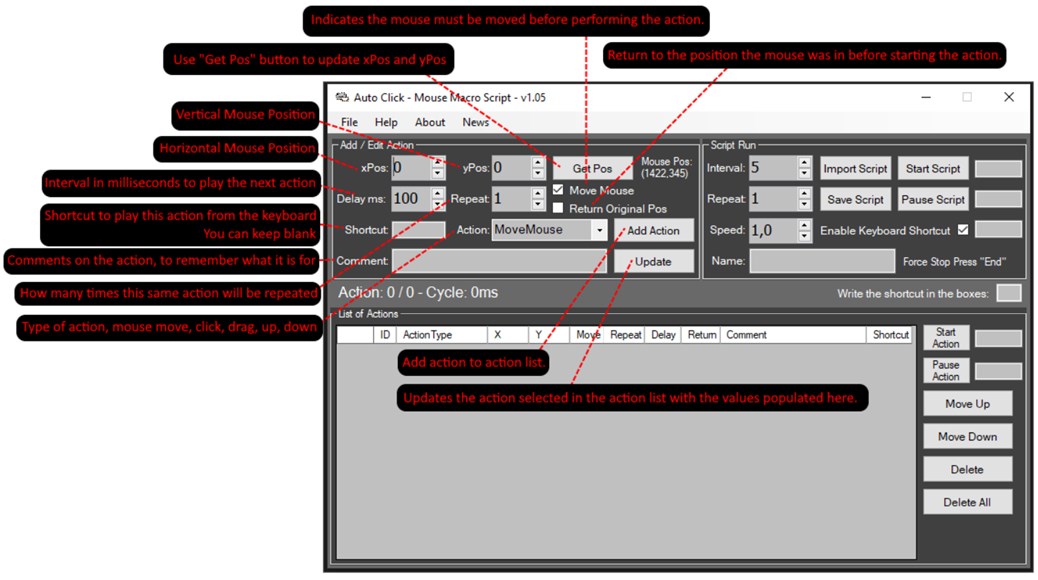This screenshot has width=1038, height=580.
Task: Save the current script
Action: pyautogui.click(x=854, y=199)
